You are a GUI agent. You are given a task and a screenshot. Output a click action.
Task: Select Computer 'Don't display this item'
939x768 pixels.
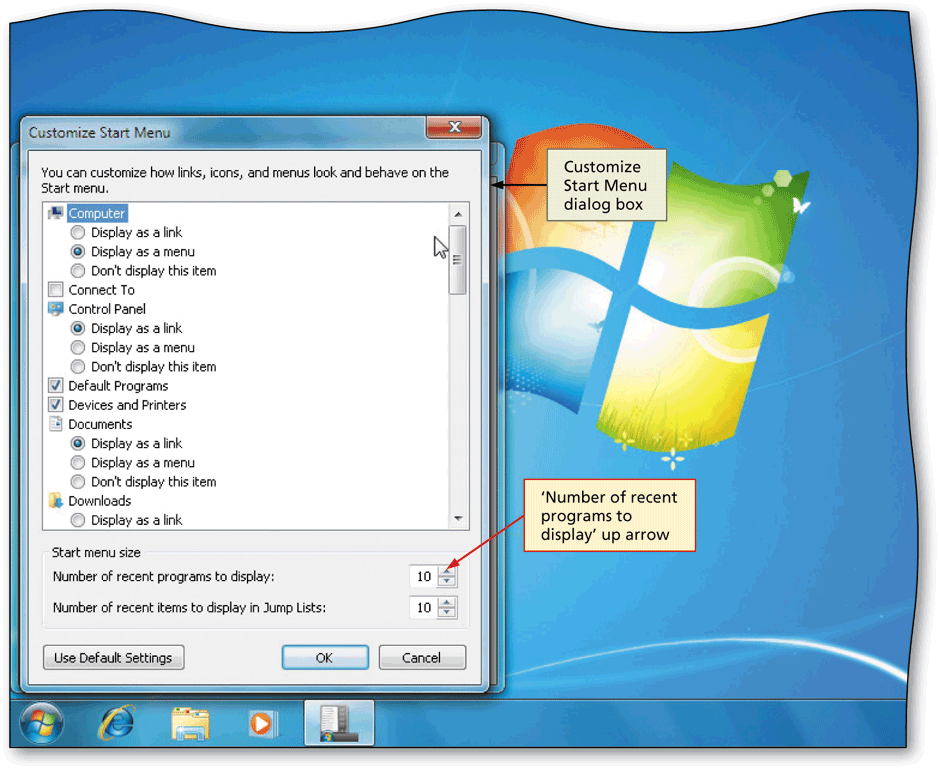tap(78, 271)
